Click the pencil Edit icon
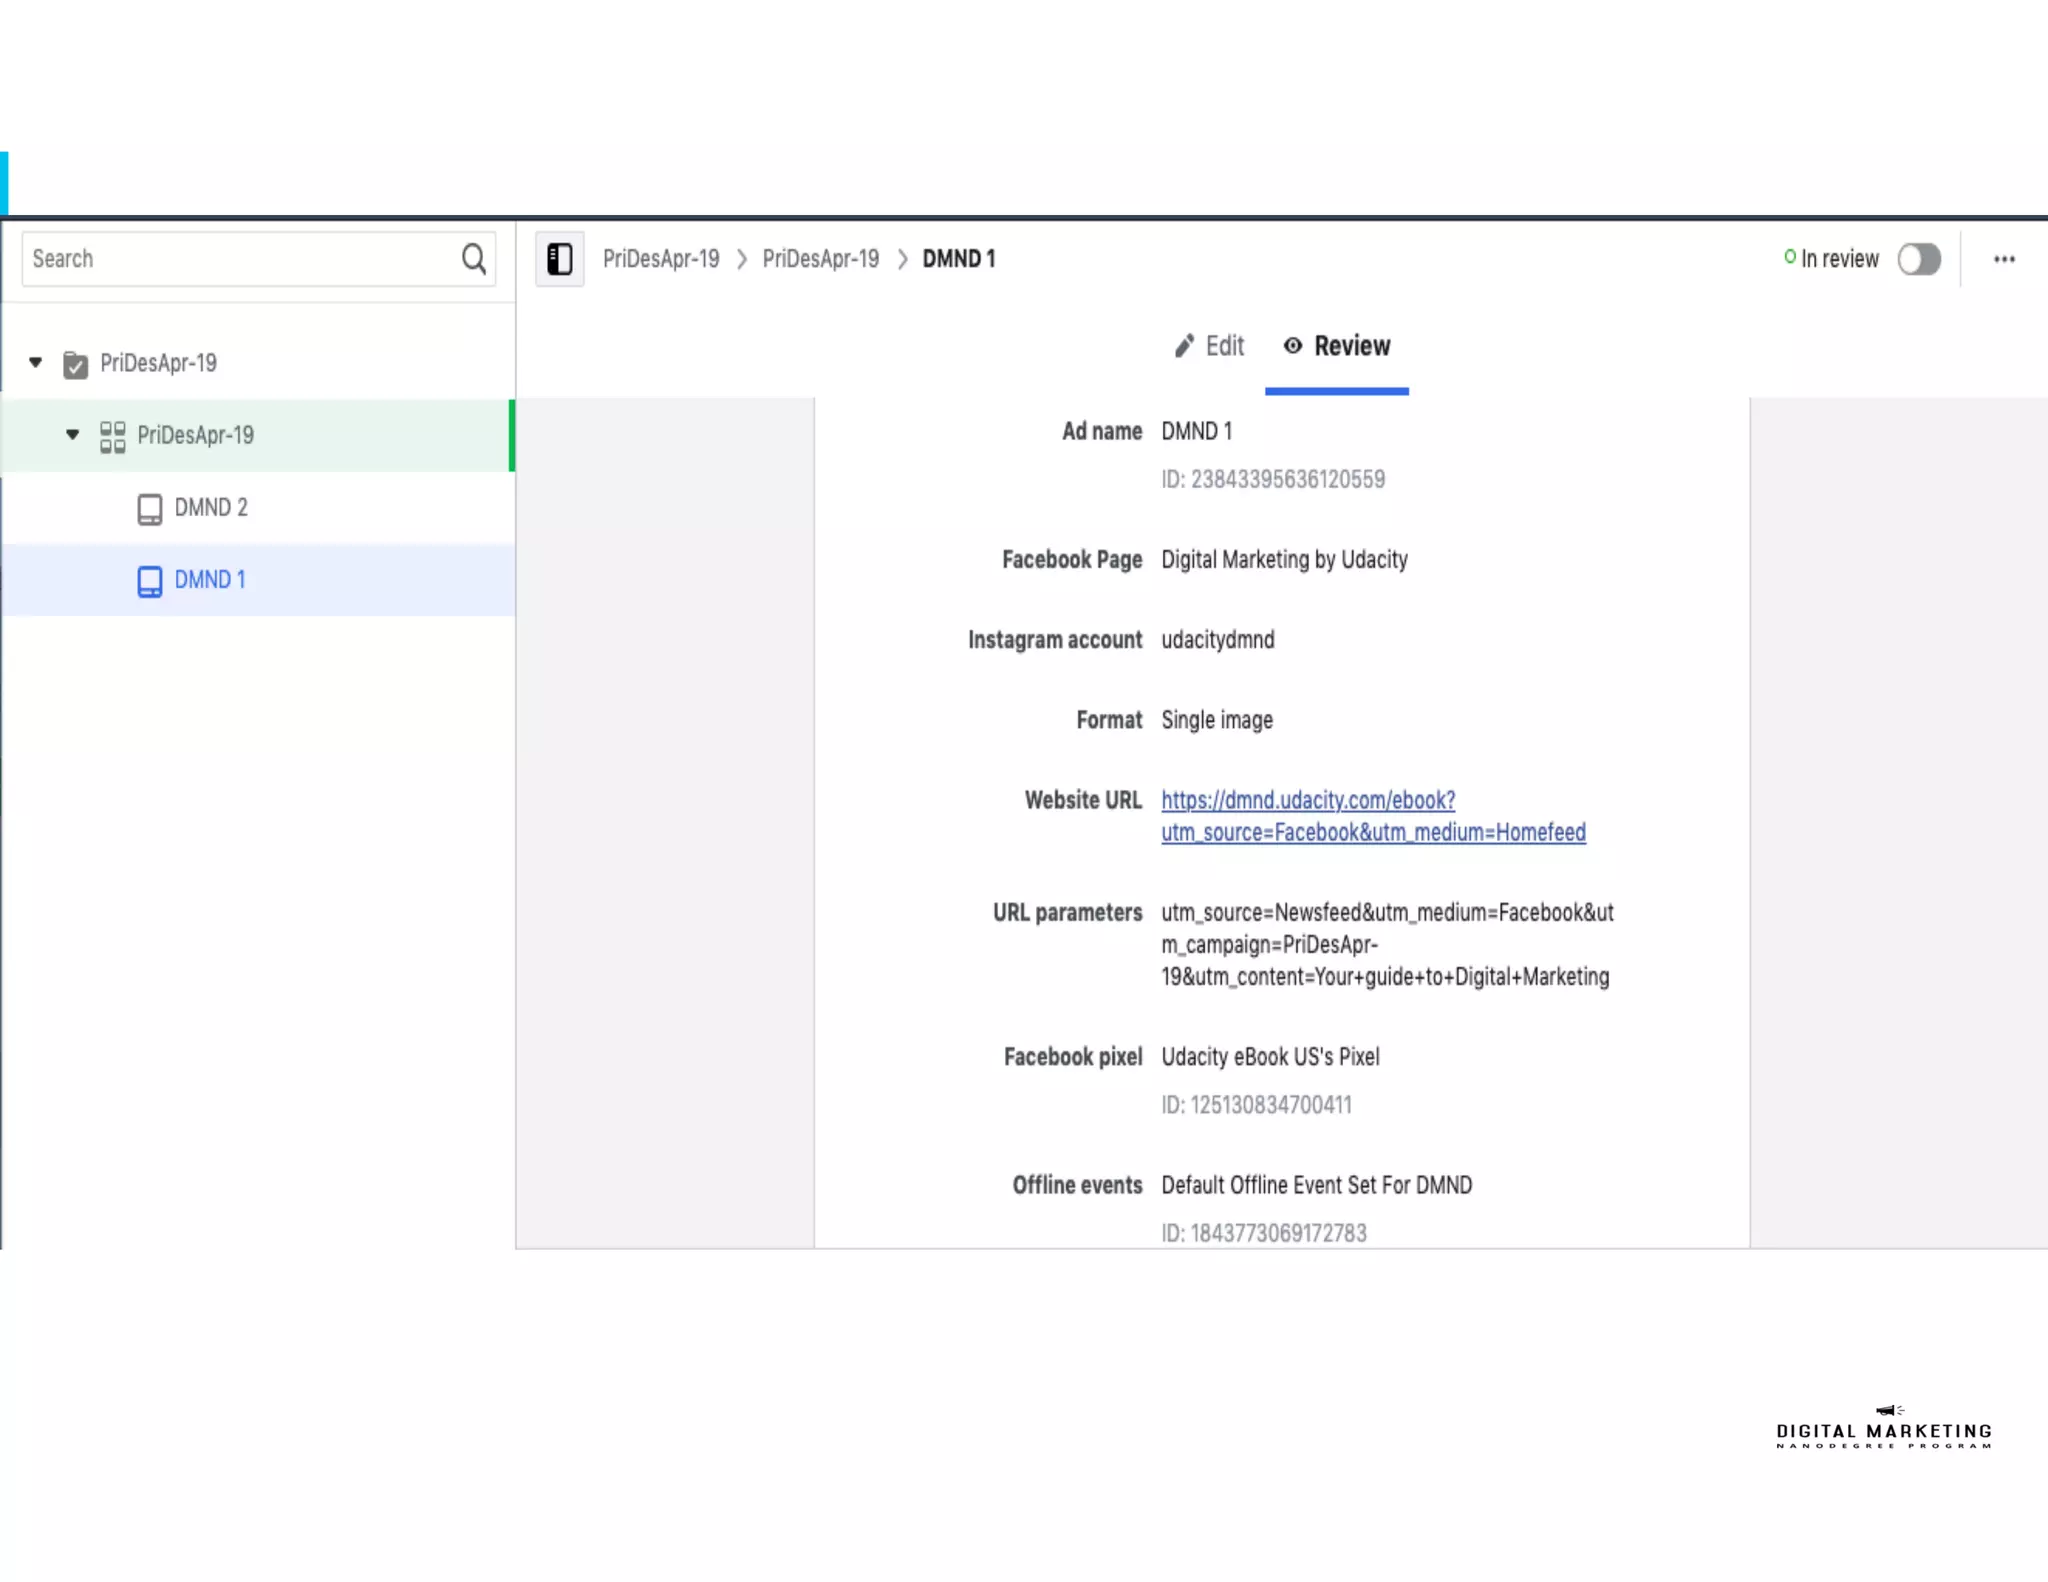 pyautogui.click(x=1184, y=346)
